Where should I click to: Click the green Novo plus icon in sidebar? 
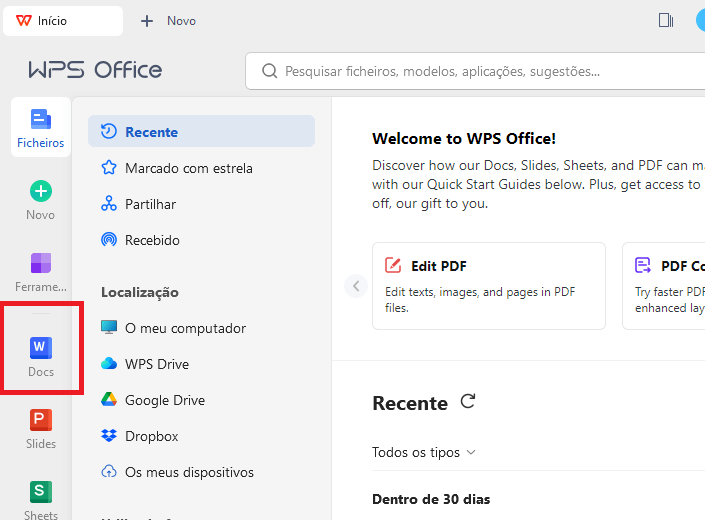41,191
